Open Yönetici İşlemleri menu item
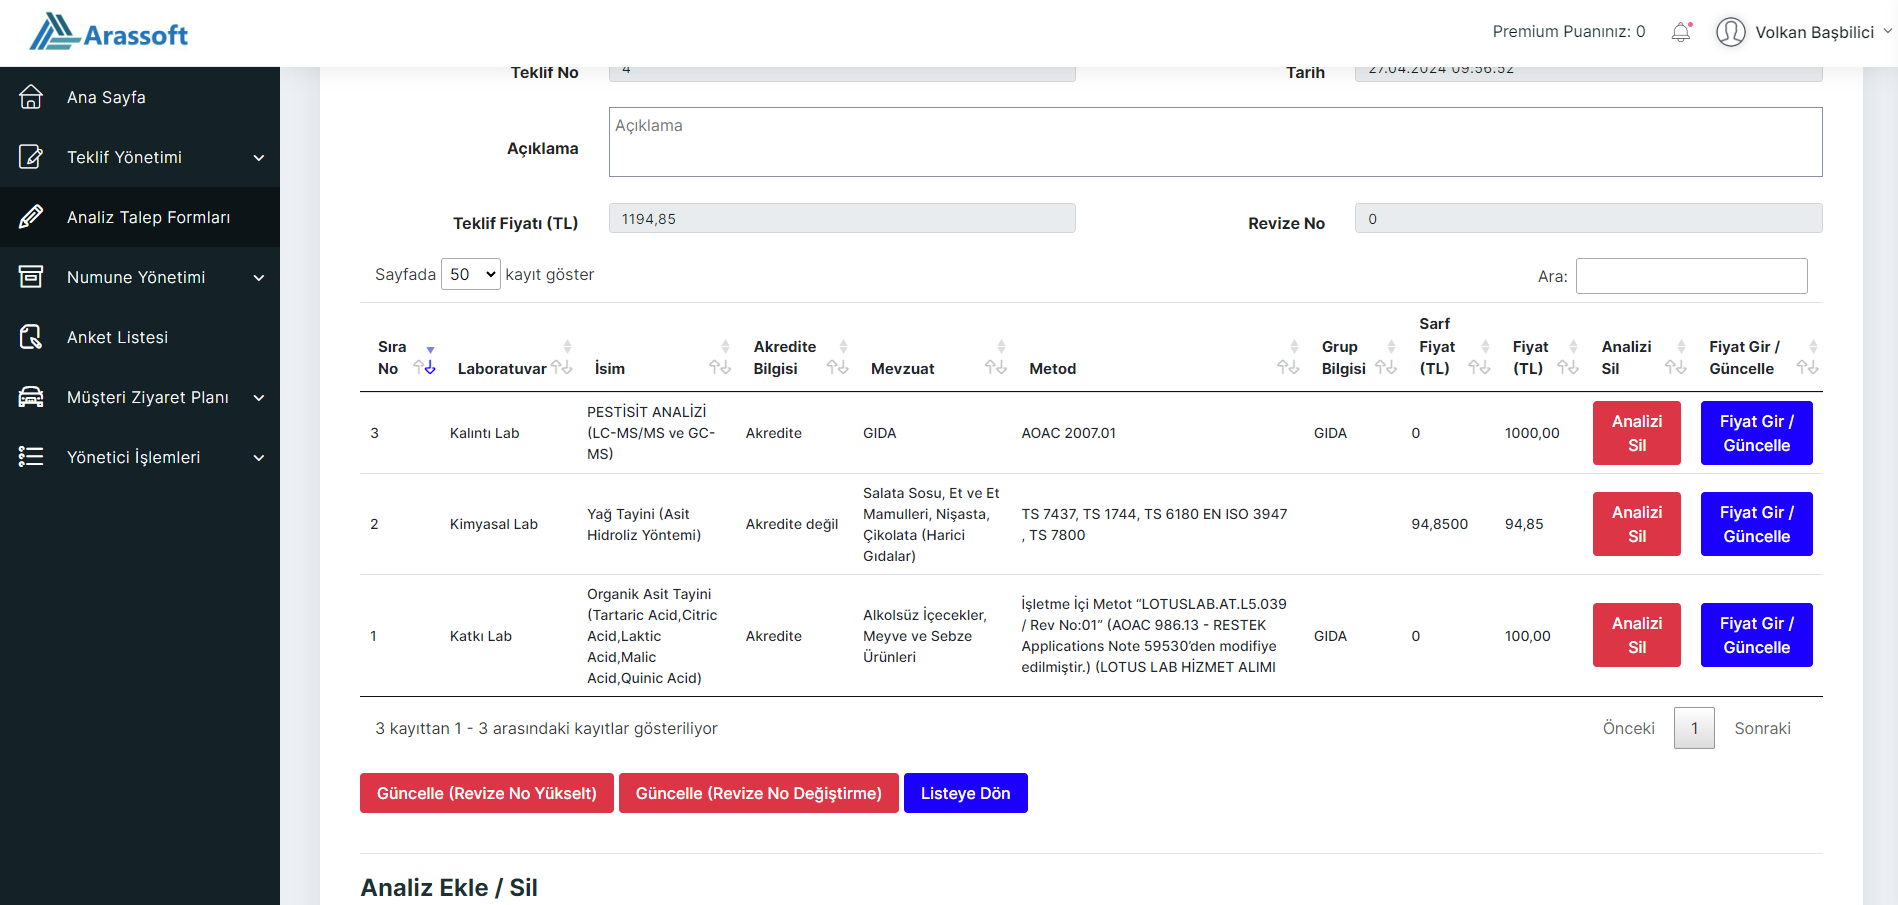 140,457
